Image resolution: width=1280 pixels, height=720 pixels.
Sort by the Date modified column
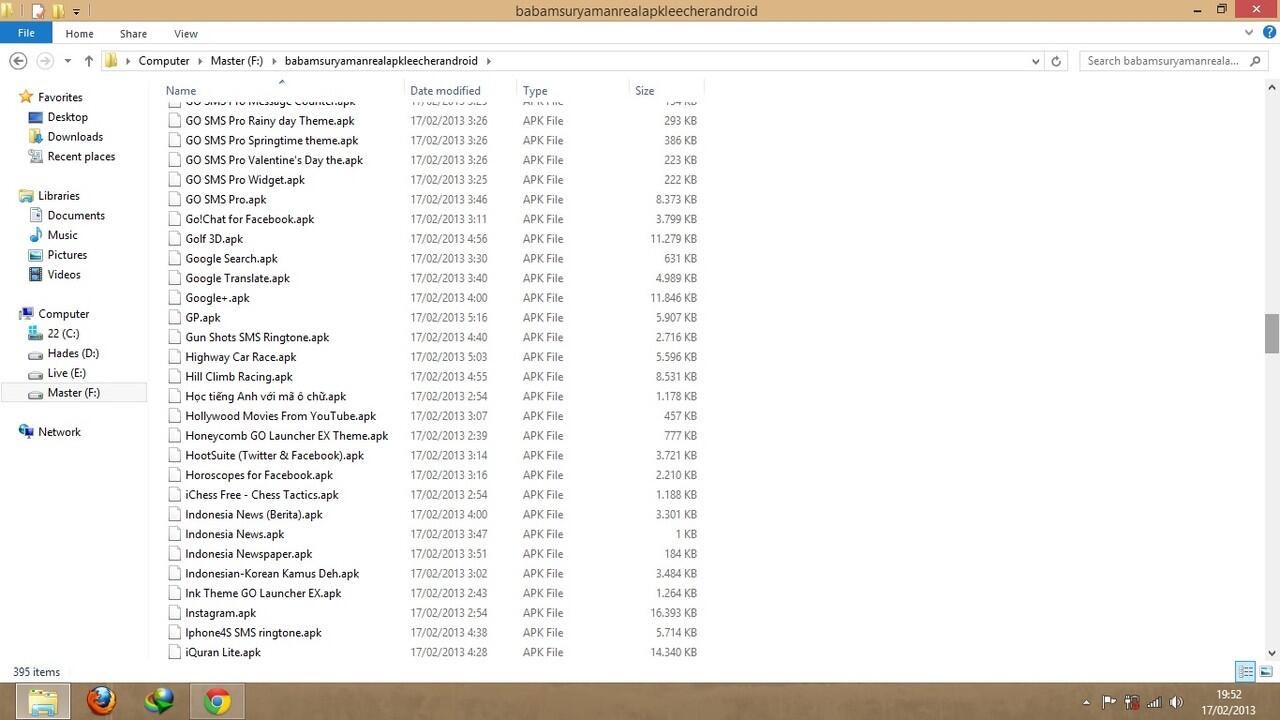pyautogui.click(x=445, y=90)
